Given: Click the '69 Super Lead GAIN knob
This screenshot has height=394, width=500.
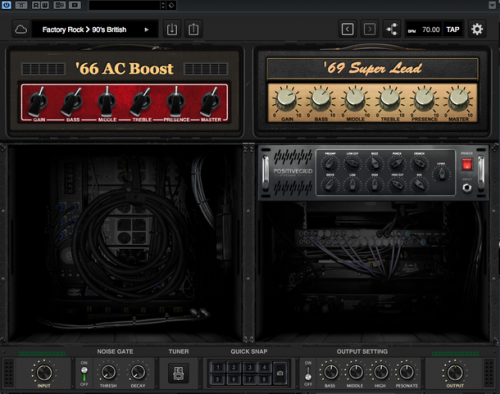Looking at the screenshot, I should pyautogui.click(x=287, y=99).
